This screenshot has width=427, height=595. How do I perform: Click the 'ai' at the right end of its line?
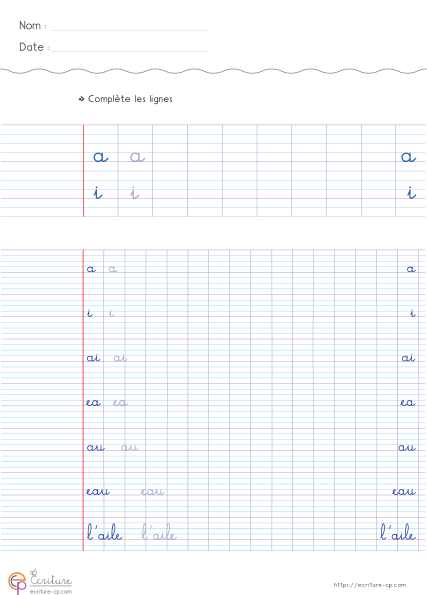pyautogui.click(x=408, y=357)
